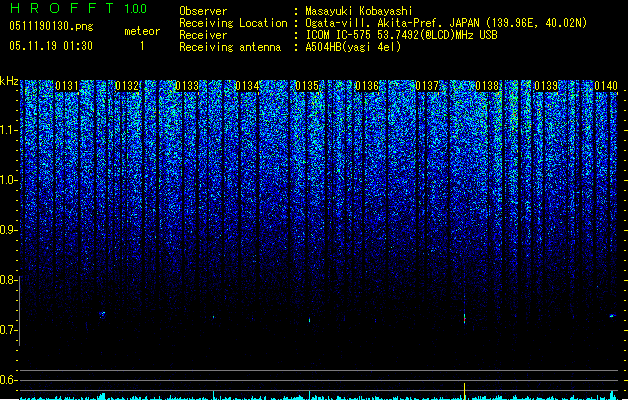Click the 0133 time marker

(x=187, y=86)
